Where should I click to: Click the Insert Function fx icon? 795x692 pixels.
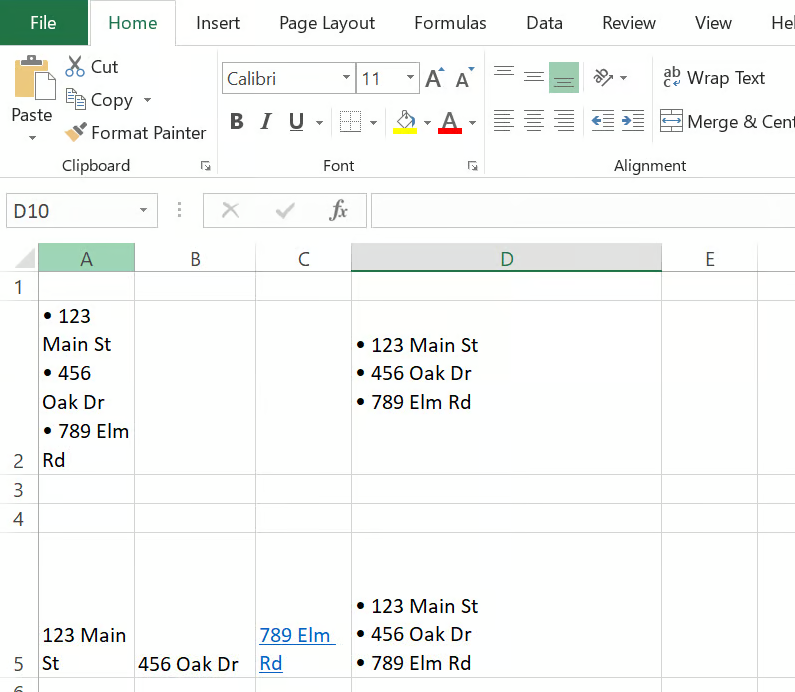(x=339, y=210)
